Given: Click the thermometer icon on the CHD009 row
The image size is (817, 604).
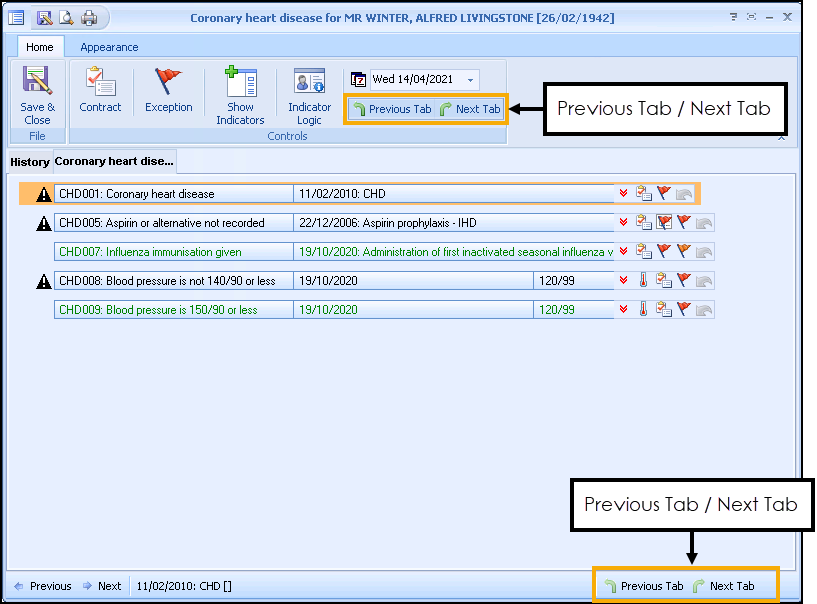Looking at the screenshot, I should tap(644, 310).
